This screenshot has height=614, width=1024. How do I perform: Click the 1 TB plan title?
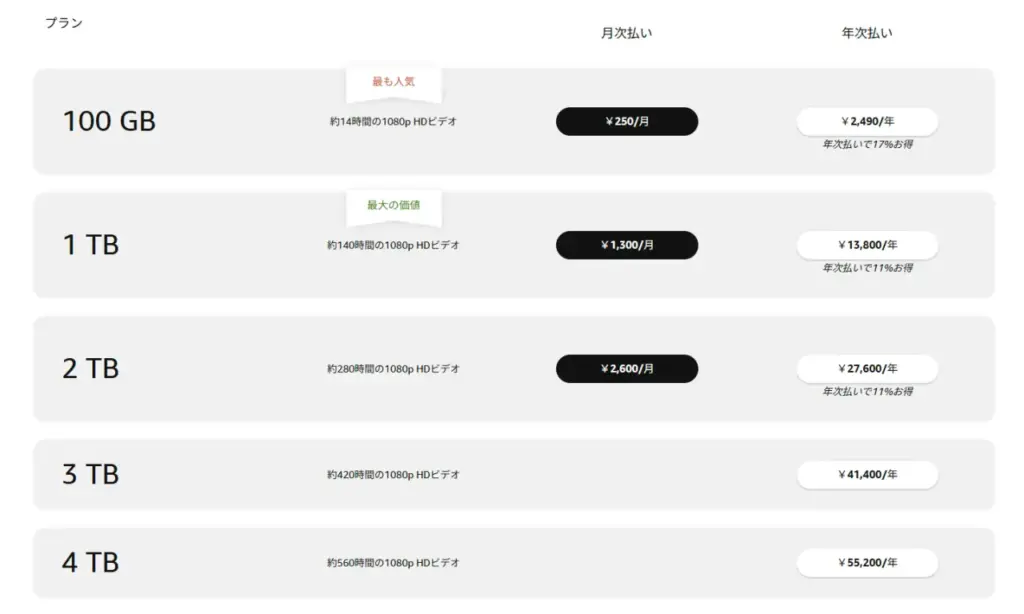91,245
